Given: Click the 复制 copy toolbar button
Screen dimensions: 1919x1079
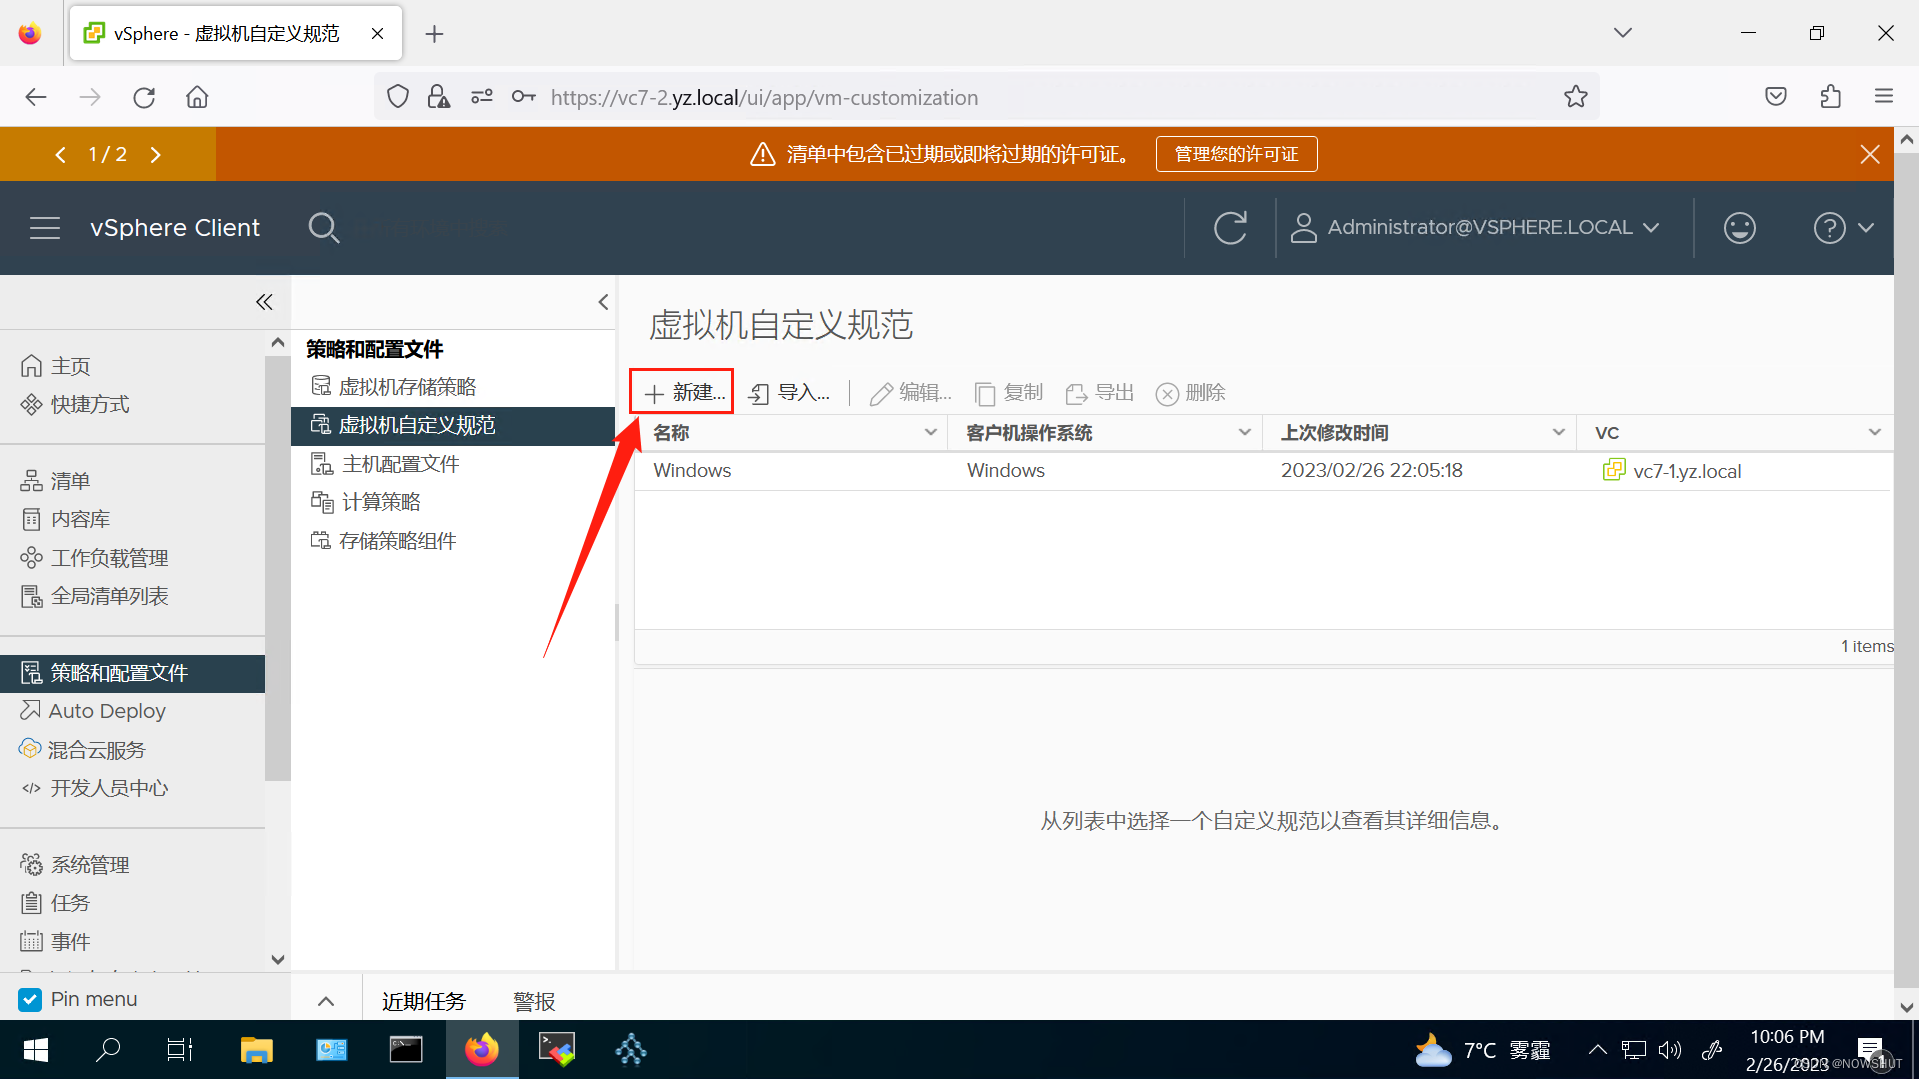Looking at the screenshot, I should pyautogui.click(x=1009, y=393).
